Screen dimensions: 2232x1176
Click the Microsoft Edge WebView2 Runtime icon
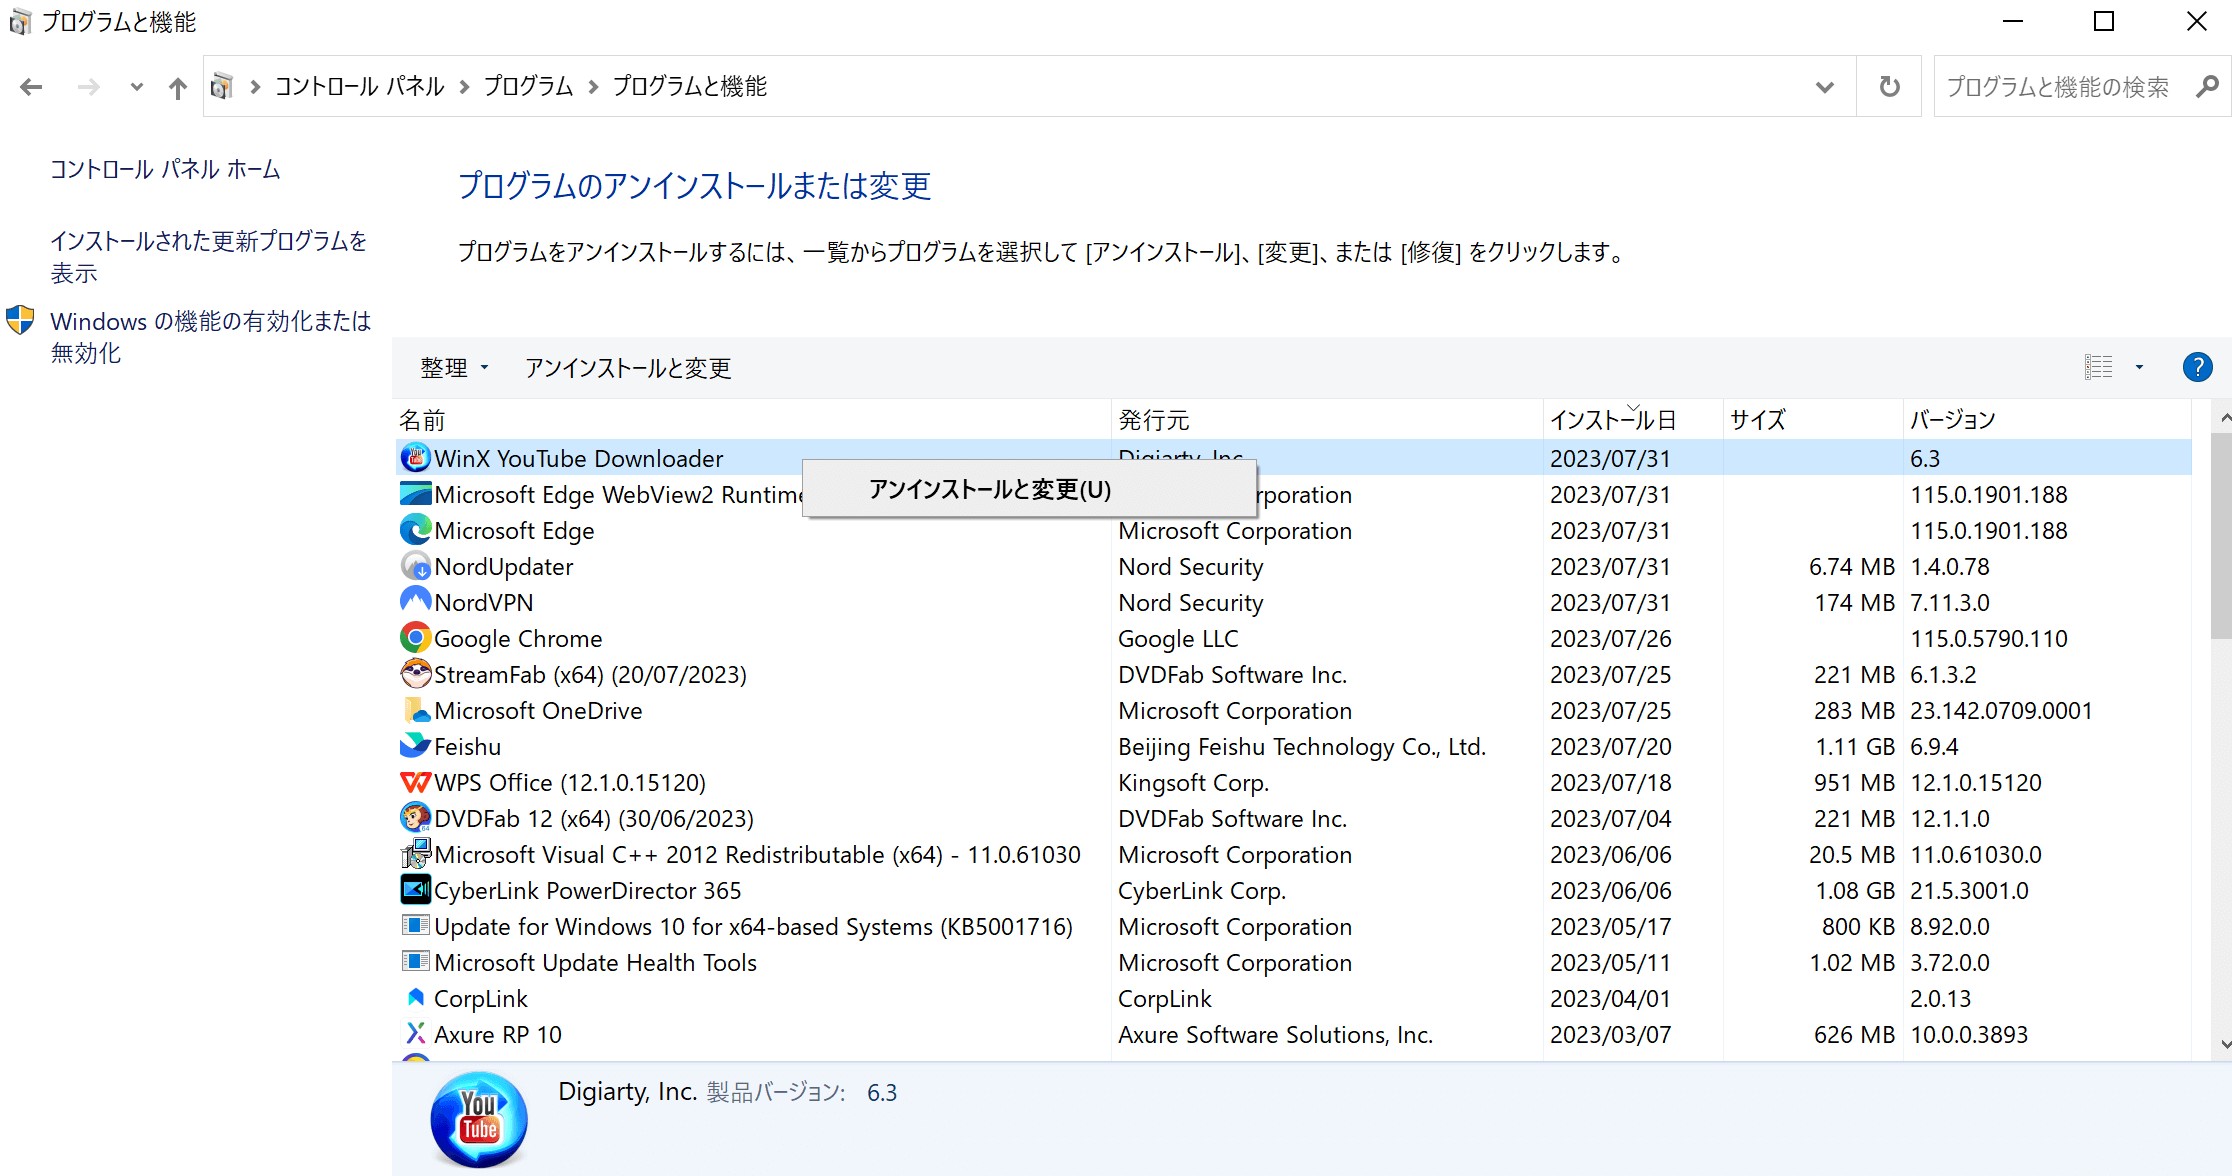tap(415, 494)
